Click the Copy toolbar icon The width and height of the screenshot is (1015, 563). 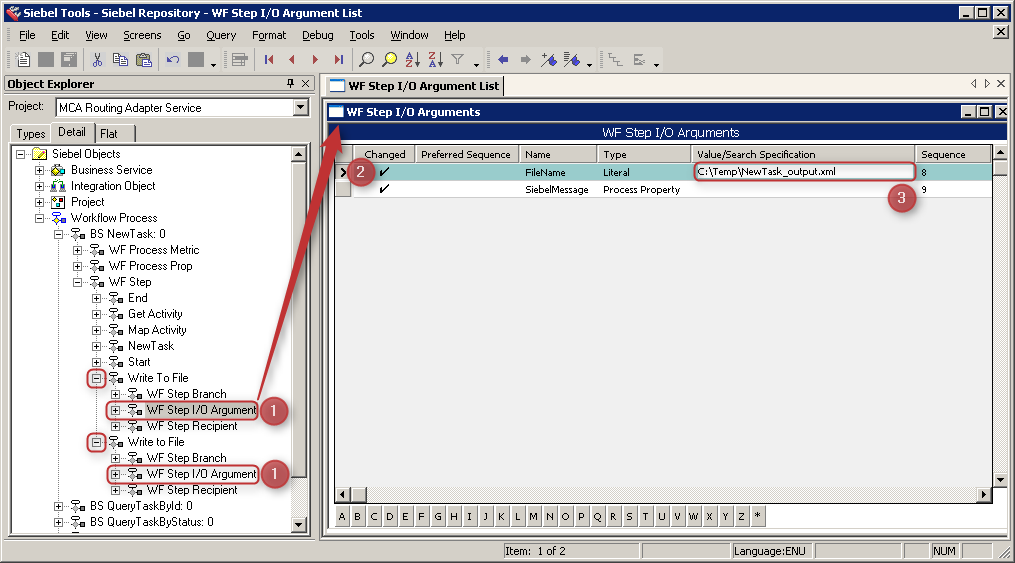point(120,60)
